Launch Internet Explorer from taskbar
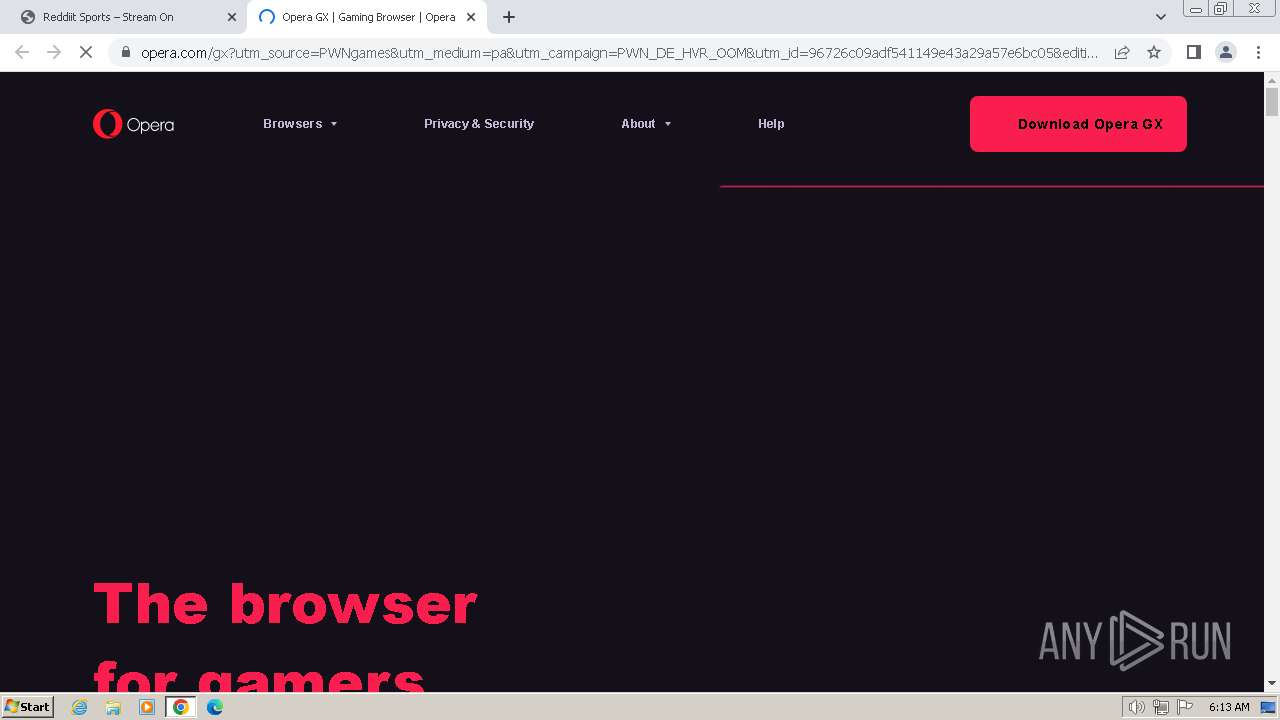This screenshot has height=720, width=1280. coord(80,707)
